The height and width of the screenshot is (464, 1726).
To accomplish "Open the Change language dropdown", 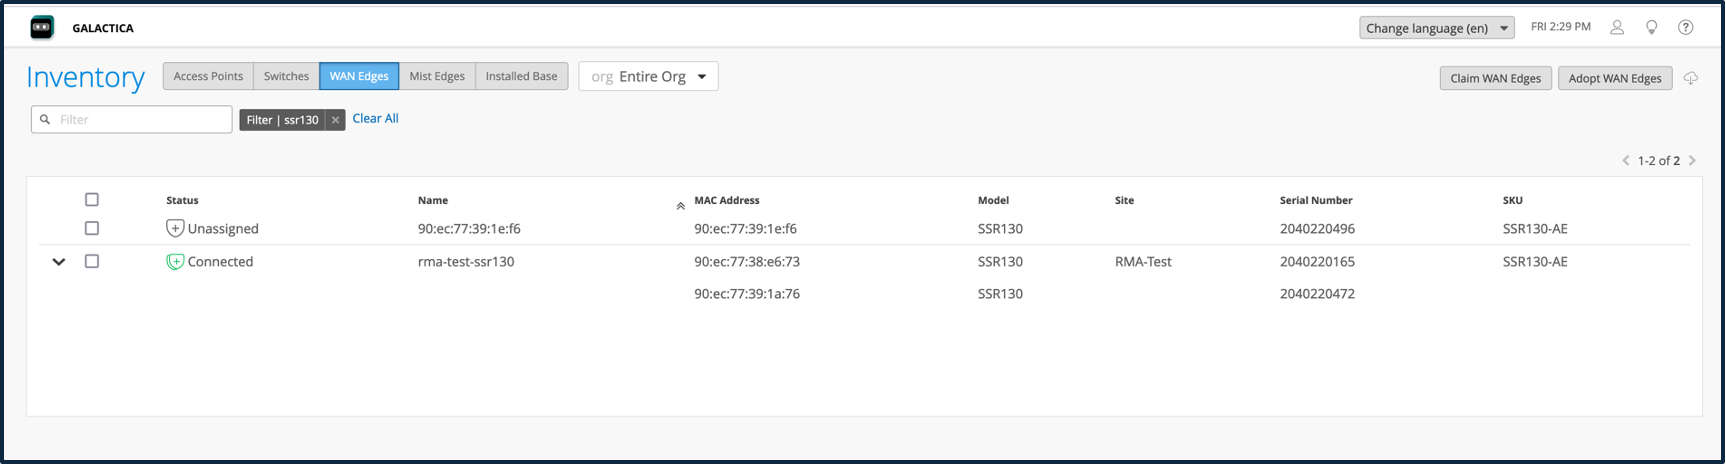I will coord(1436,28).
